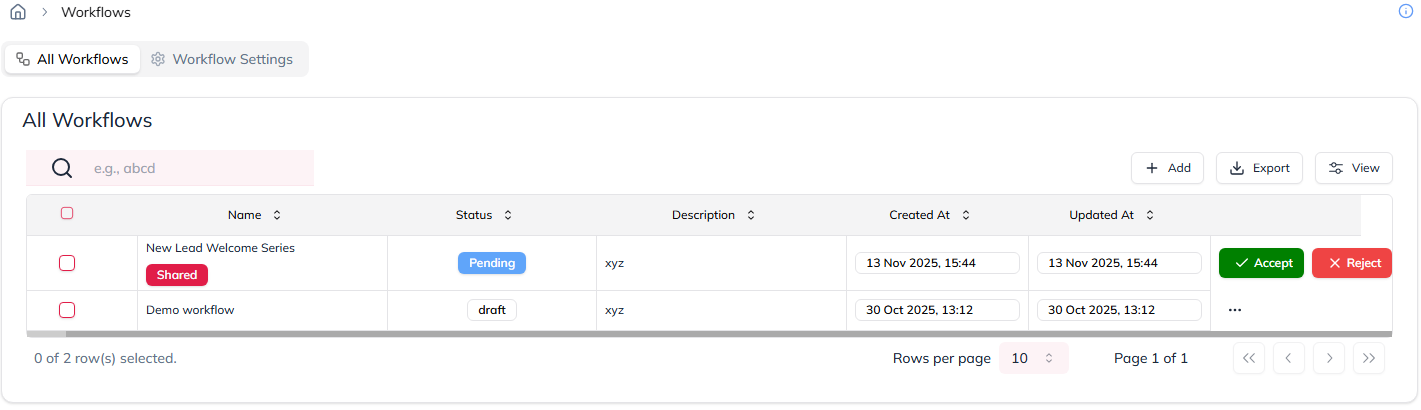Click the home breadcrumb icon
Screen dimensions: 1421x410
[x=18, y=13]
